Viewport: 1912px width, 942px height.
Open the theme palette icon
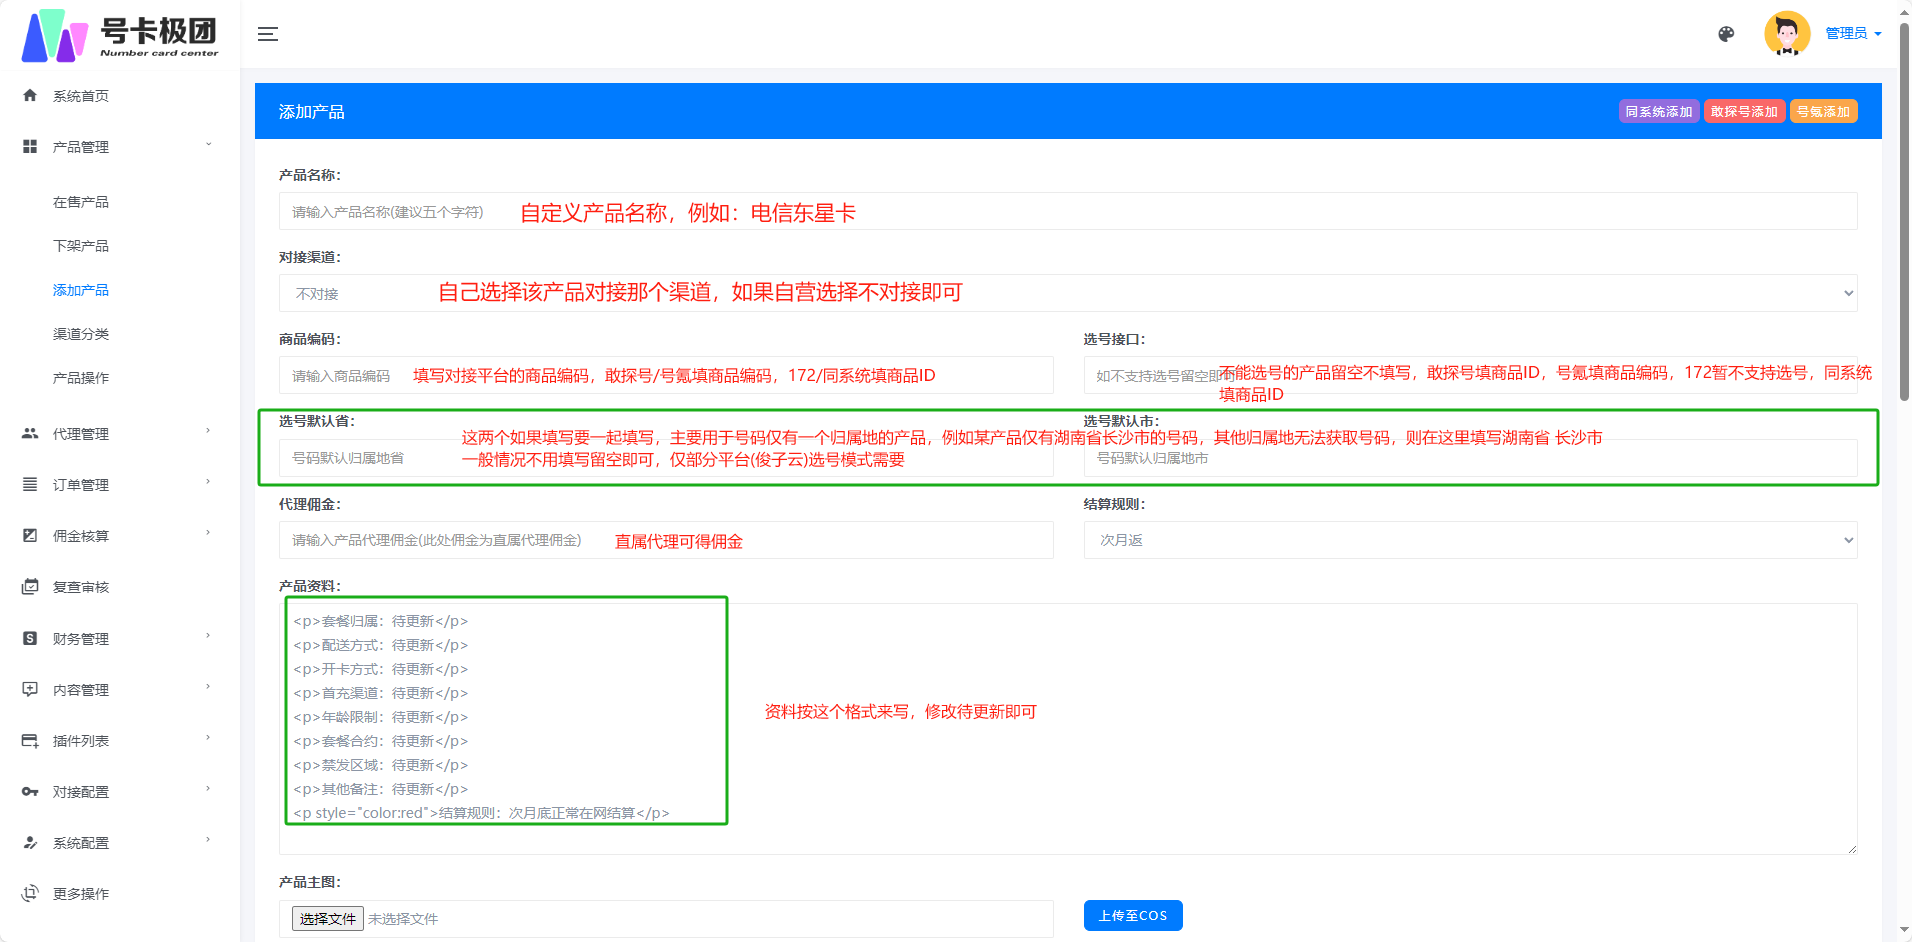1726,34
